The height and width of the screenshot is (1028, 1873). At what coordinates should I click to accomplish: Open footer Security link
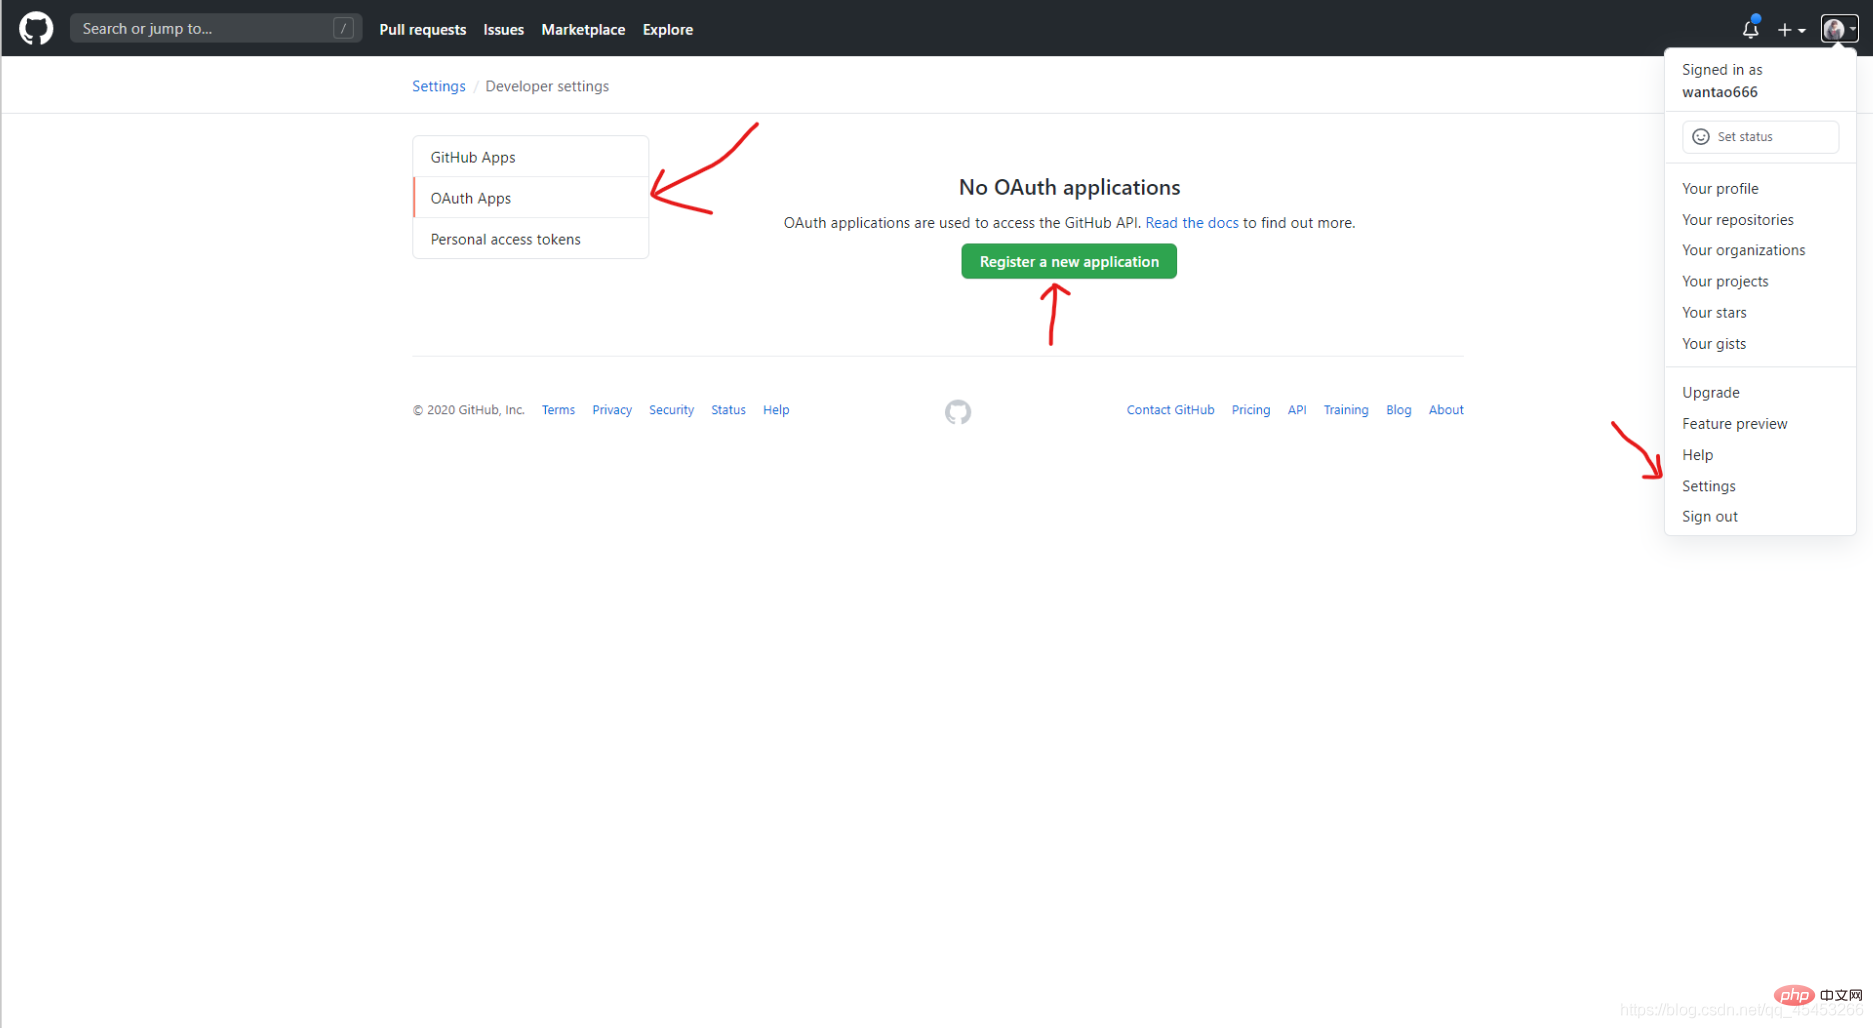(671, 410)
